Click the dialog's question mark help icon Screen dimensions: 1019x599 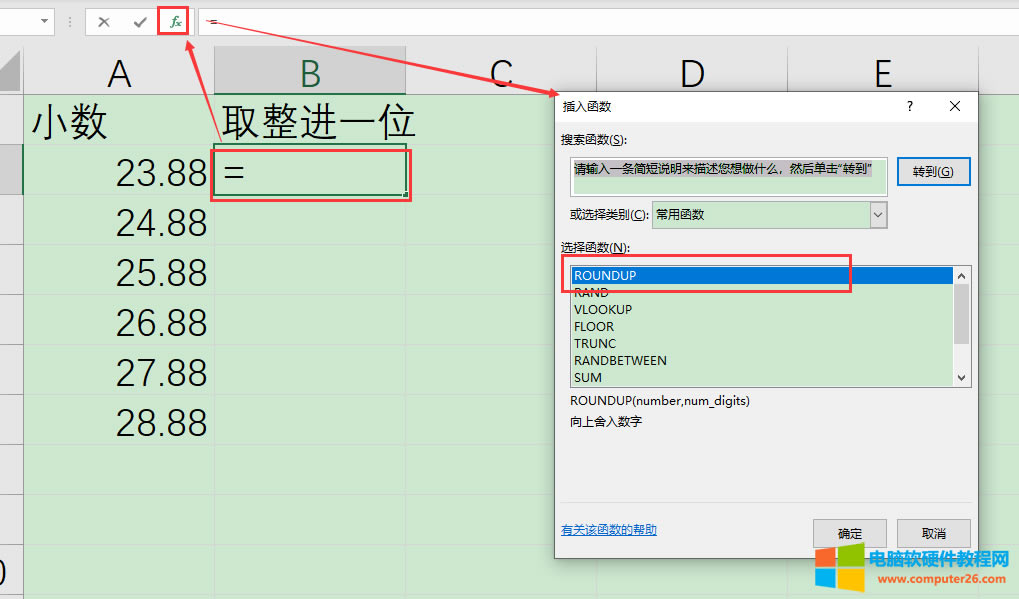click(x=908, y=106)
